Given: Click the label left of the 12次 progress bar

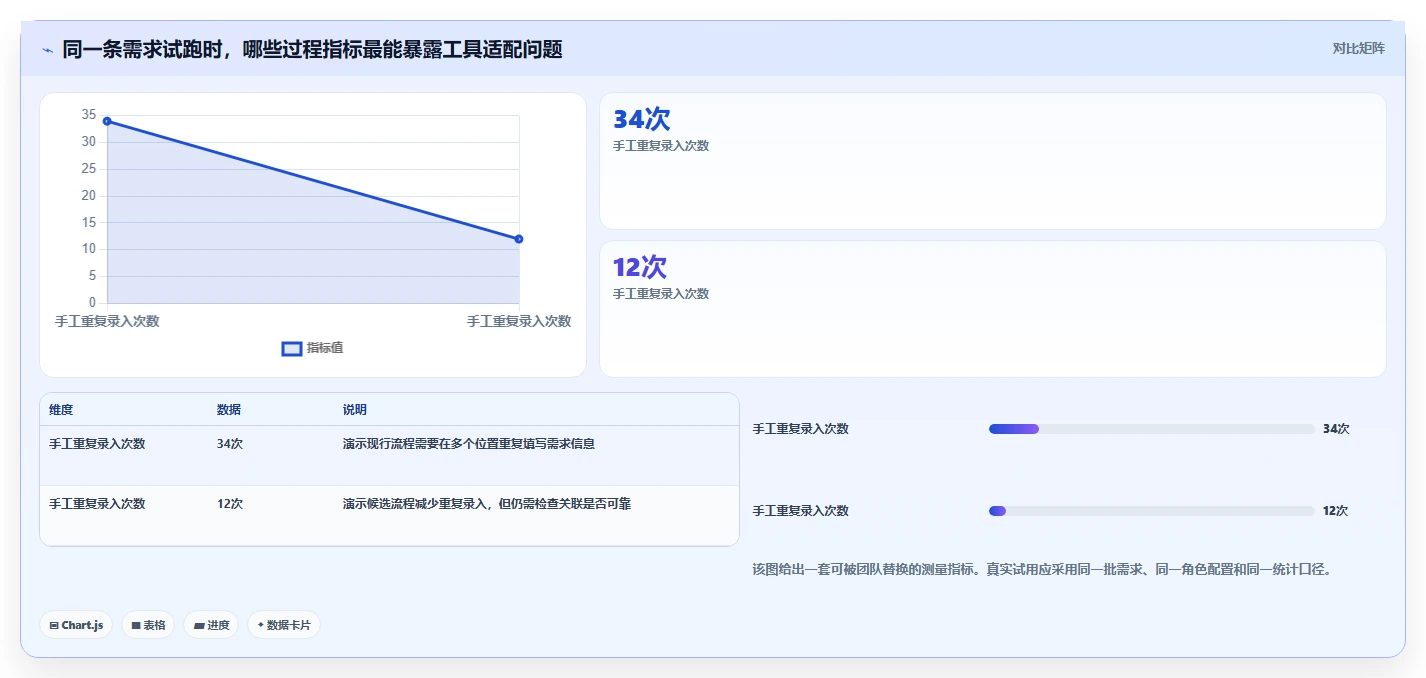Looking at the screenshot, I should [x=800, y=511].
